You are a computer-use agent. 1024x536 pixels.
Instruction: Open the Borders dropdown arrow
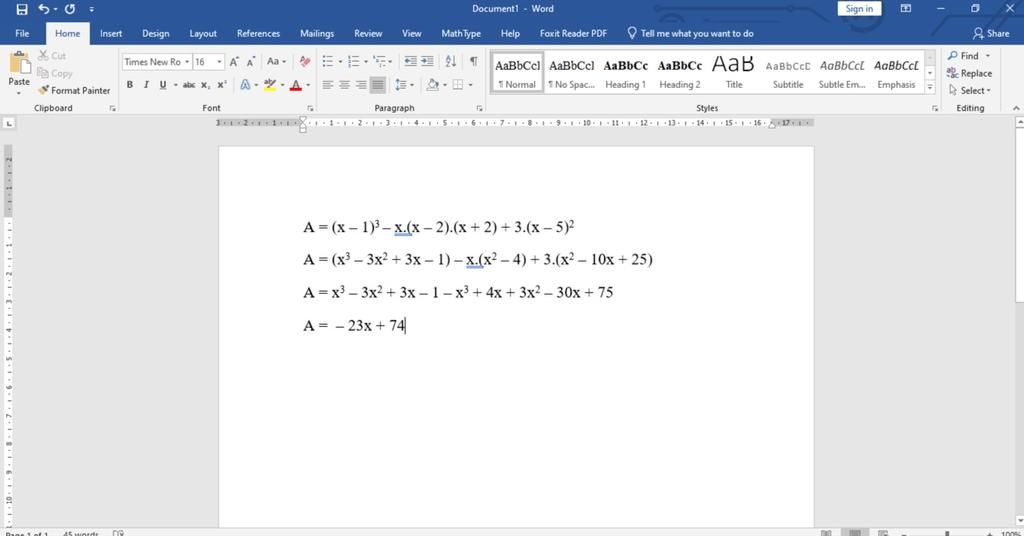pyautogui.click(x=470, y=85)
